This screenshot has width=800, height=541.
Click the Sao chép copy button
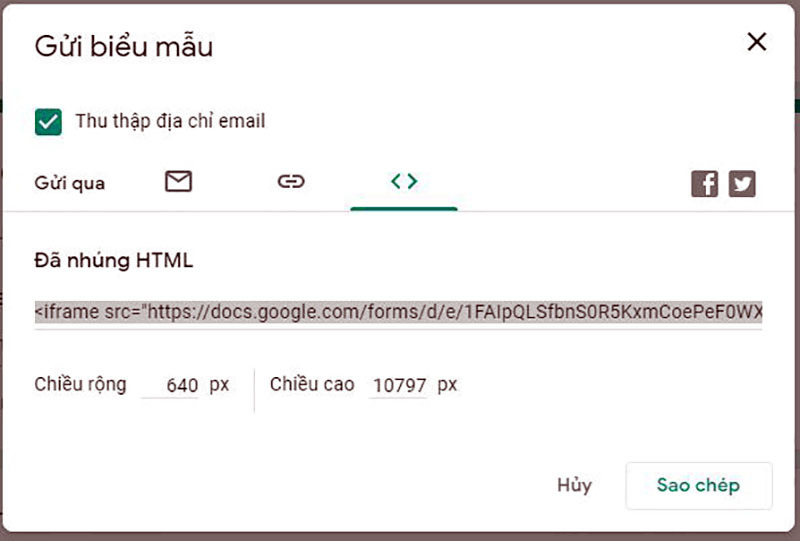coord(698,486)
